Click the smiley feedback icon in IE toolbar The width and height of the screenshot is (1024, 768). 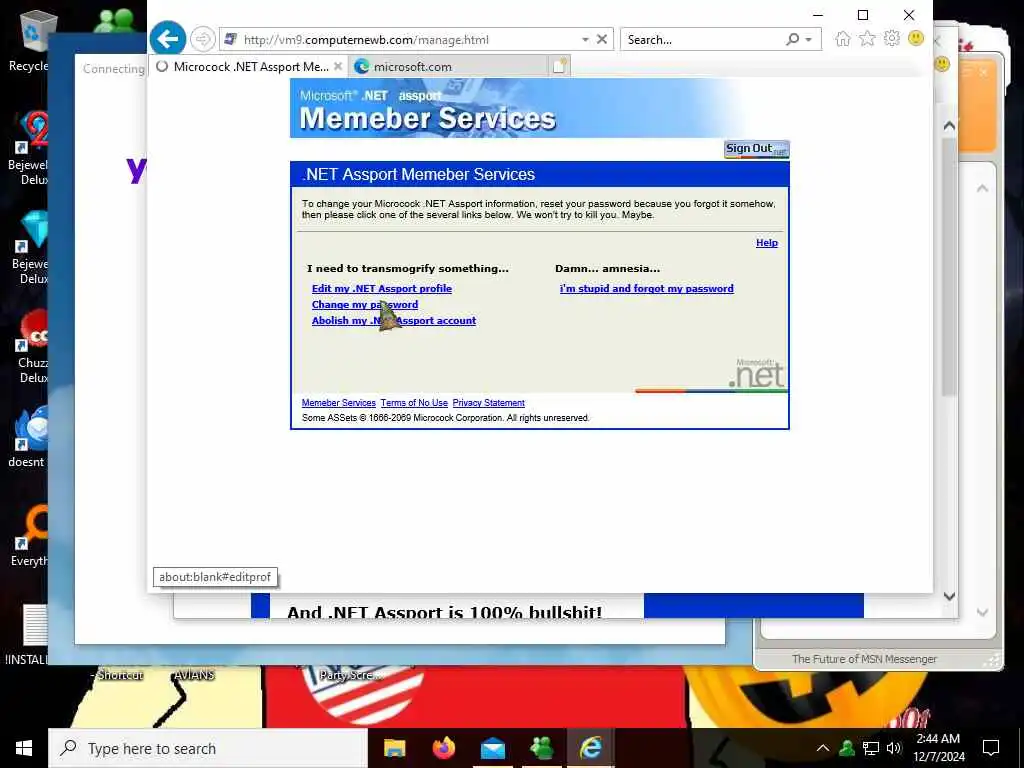click(916, 39)
